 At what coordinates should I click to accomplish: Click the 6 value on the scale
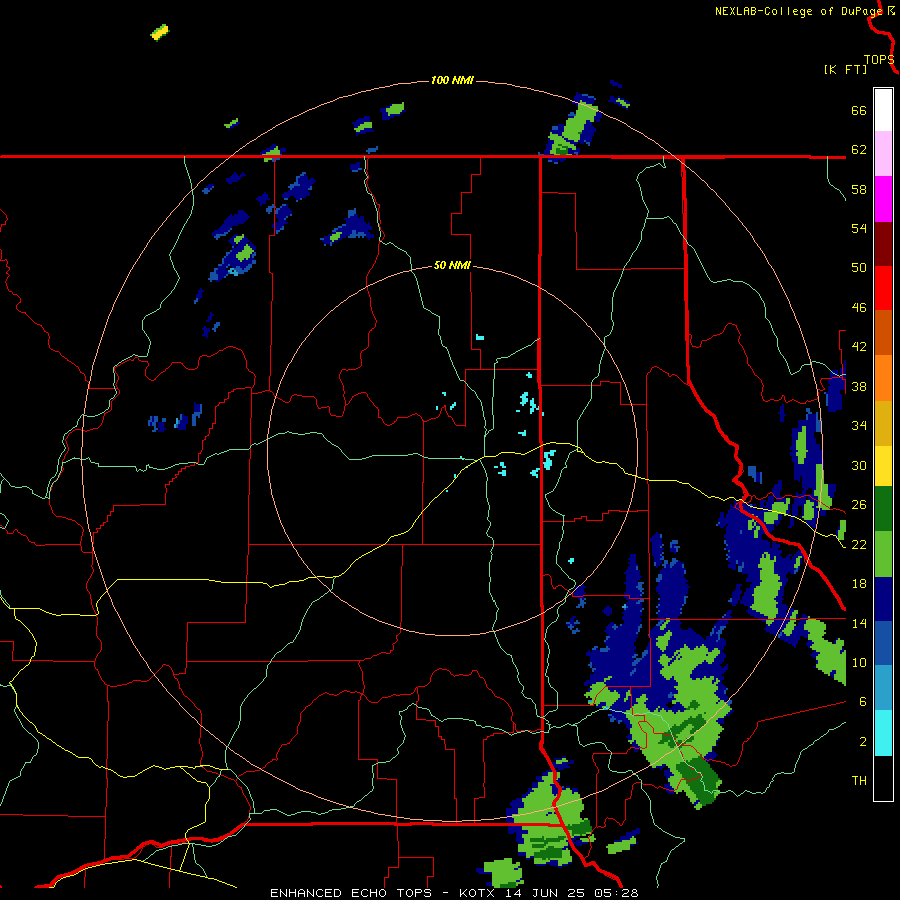[862, 702]
